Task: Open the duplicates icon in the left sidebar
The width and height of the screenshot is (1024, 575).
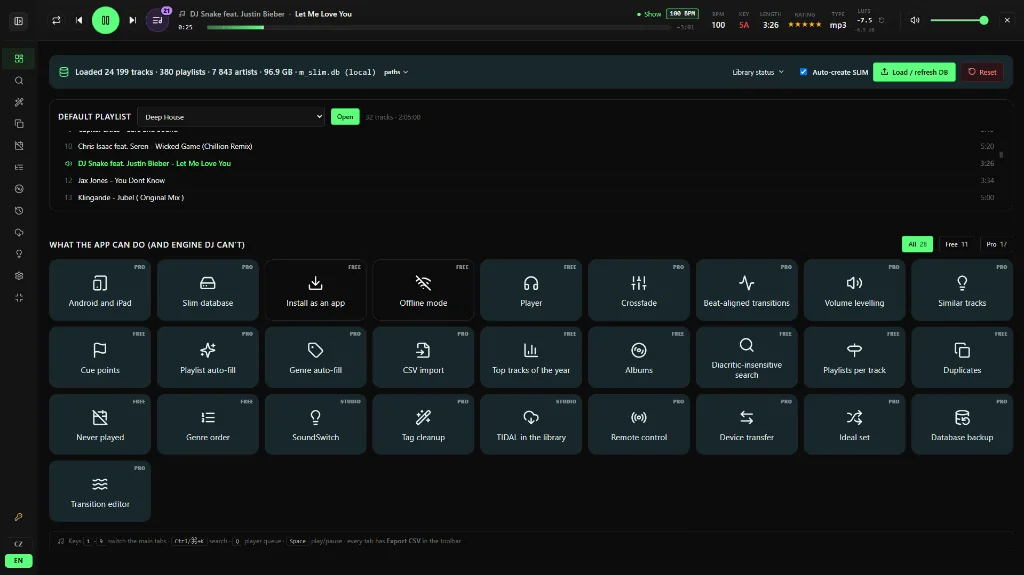Action: tap(19, 123)
